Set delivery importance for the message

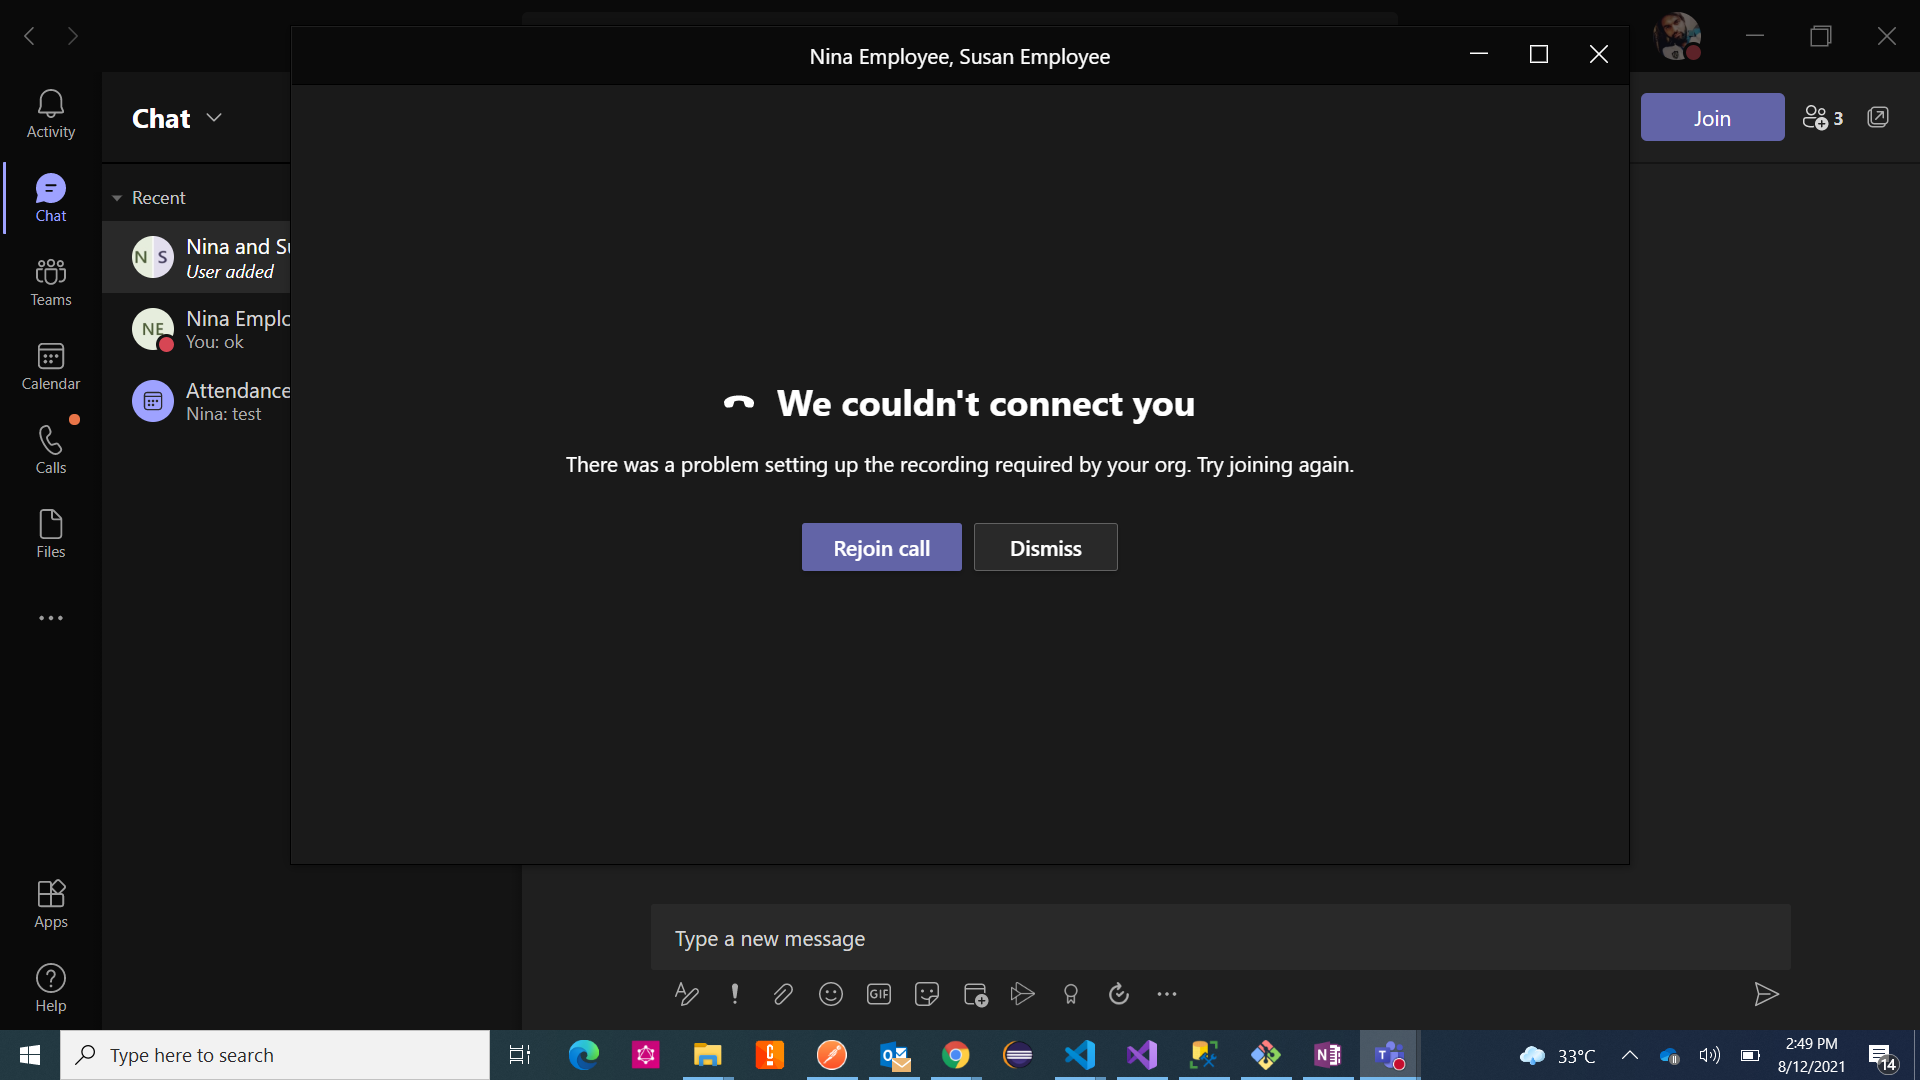[735, 994]
